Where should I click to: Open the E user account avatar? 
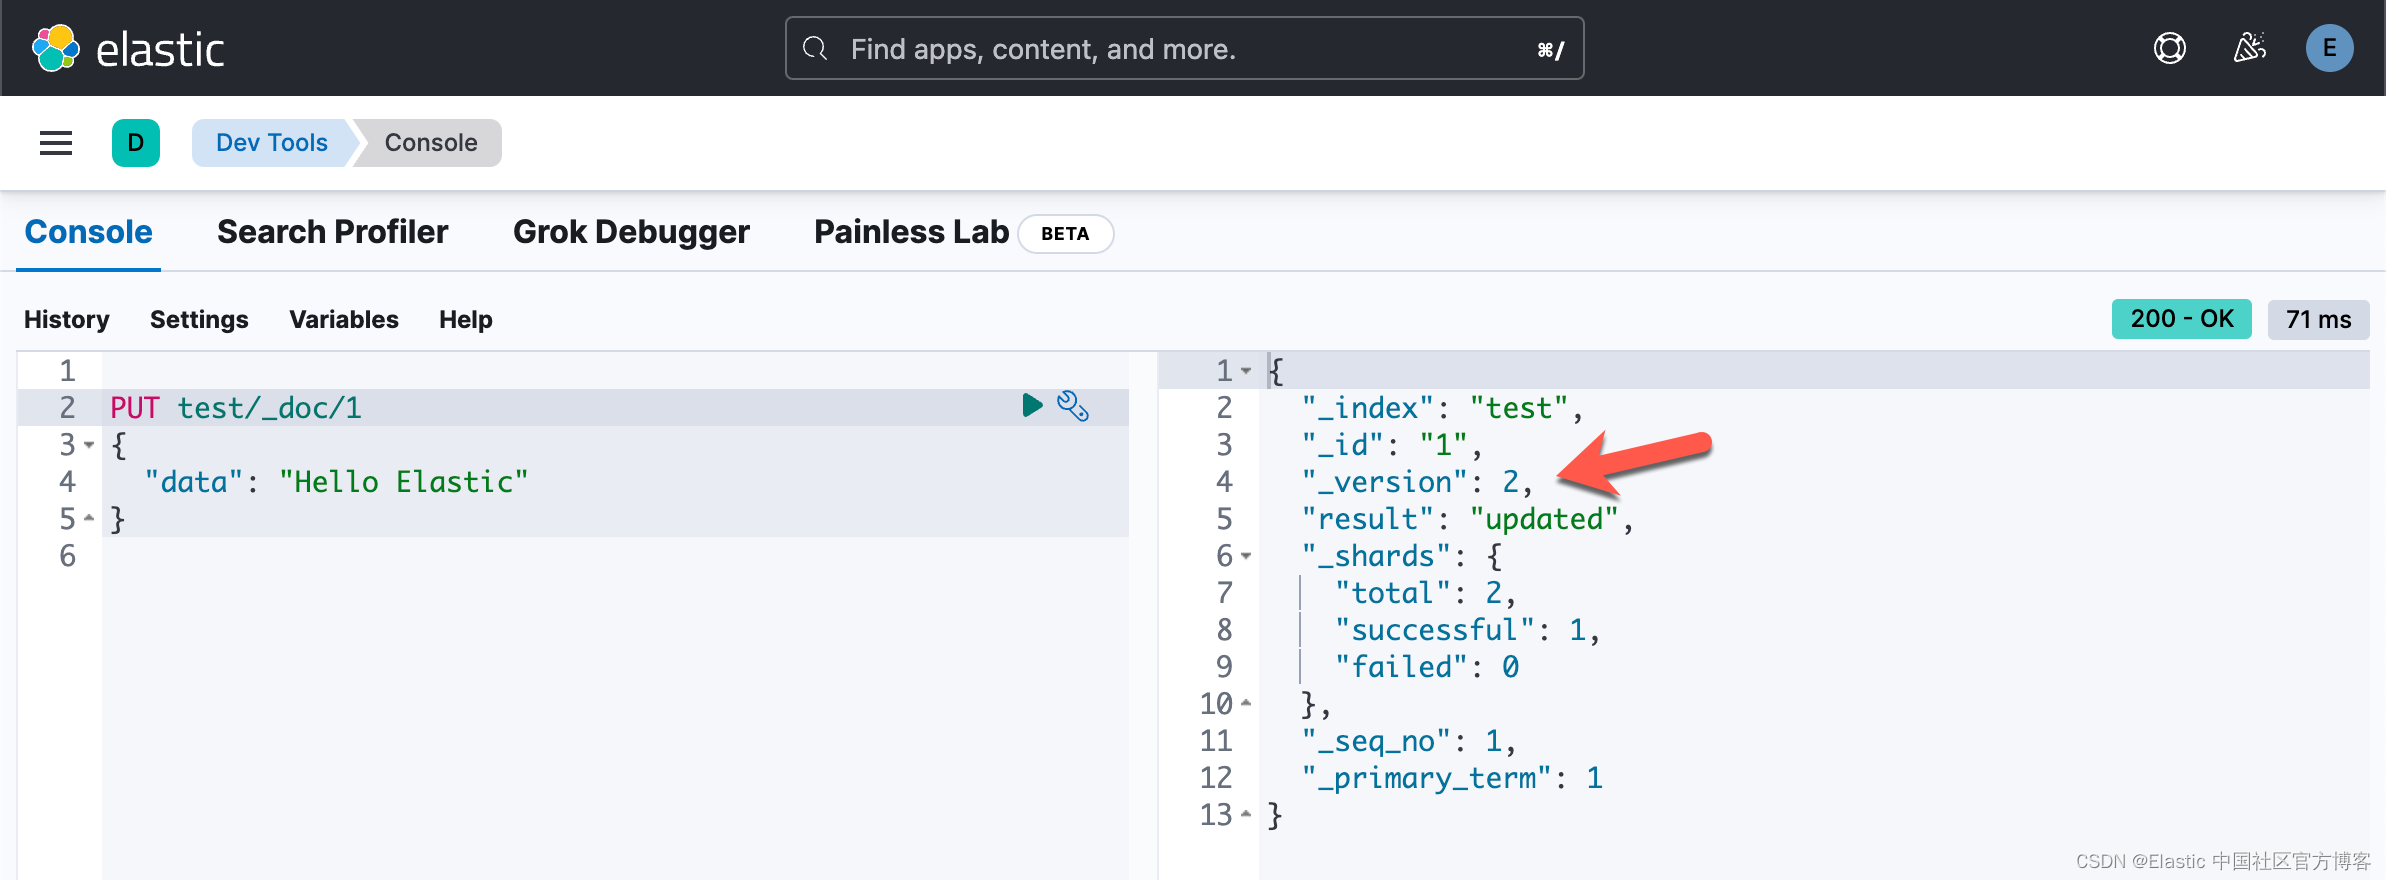point(2329,48)
